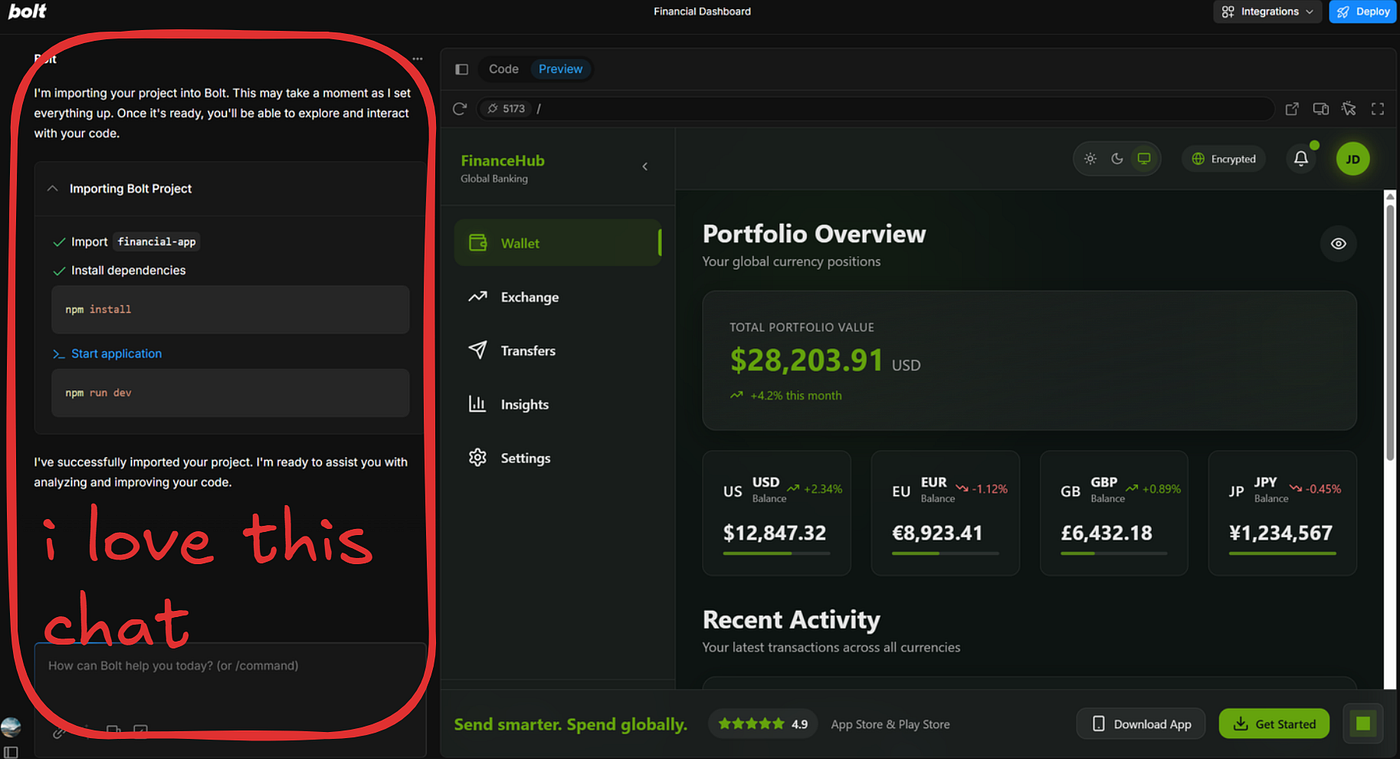Toggle portfolio value visibility eye icon
Screen dimensions: 1400x759
pos(1338,243)
